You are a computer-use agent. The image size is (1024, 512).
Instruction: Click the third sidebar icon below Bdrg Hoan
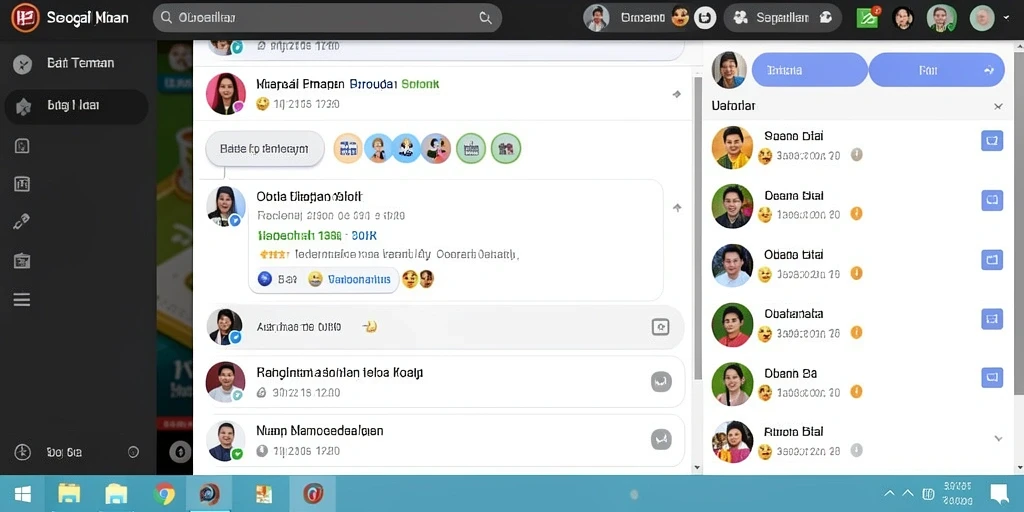coord(22,146)
